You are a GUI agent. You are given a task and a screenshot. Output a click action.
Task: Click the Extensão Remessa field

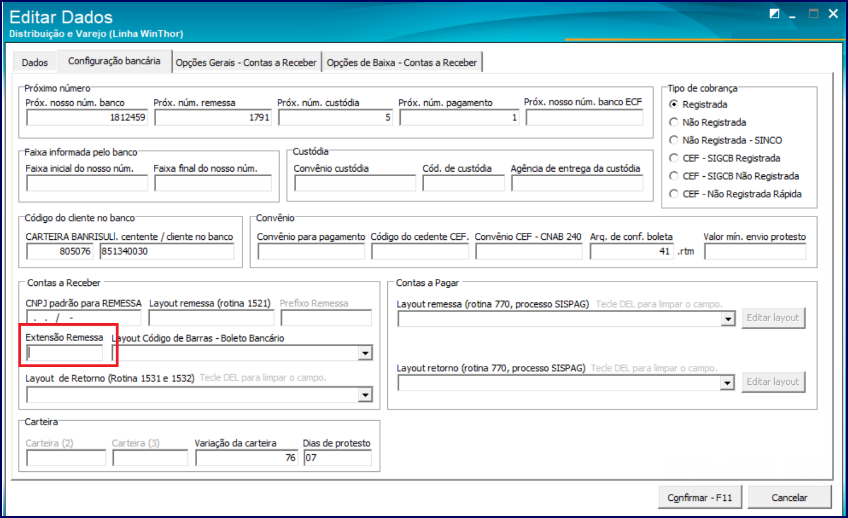click(64, 354)
